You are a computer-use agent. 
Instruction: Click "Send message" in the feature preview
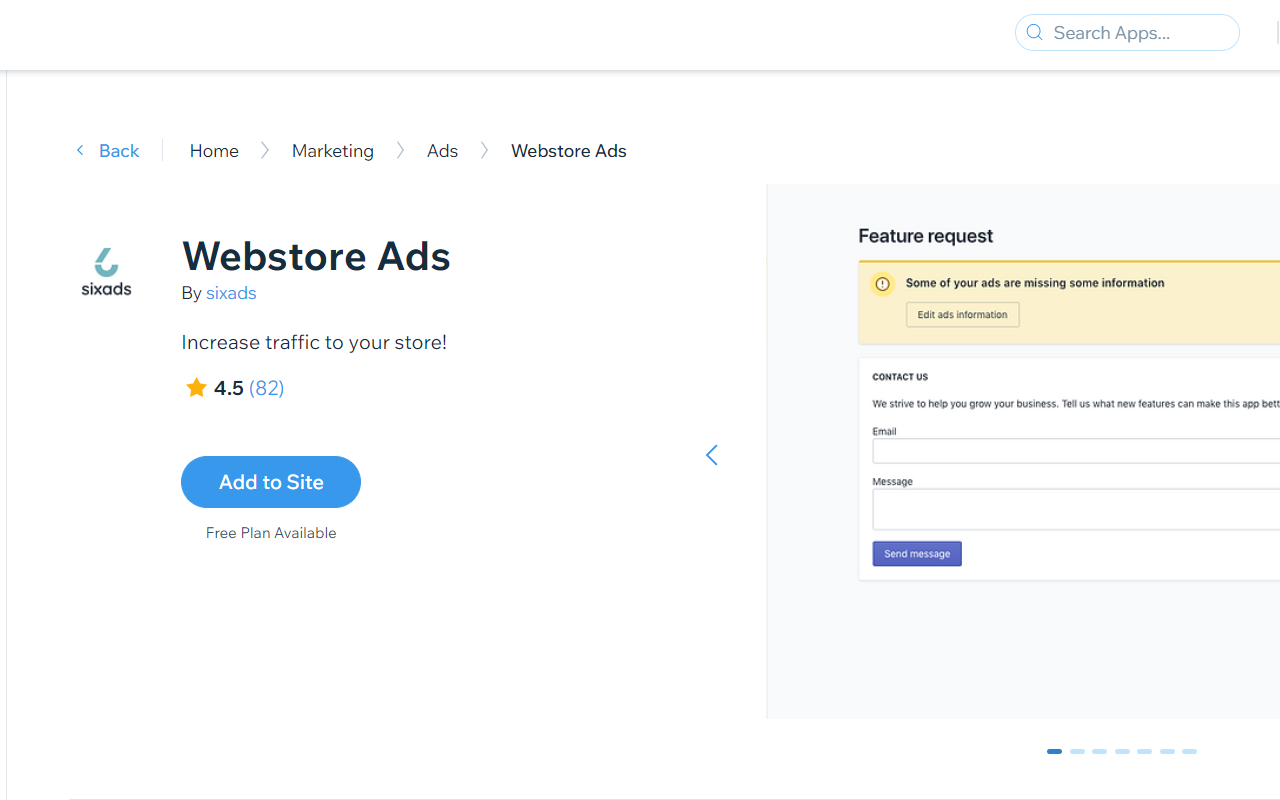916,553
